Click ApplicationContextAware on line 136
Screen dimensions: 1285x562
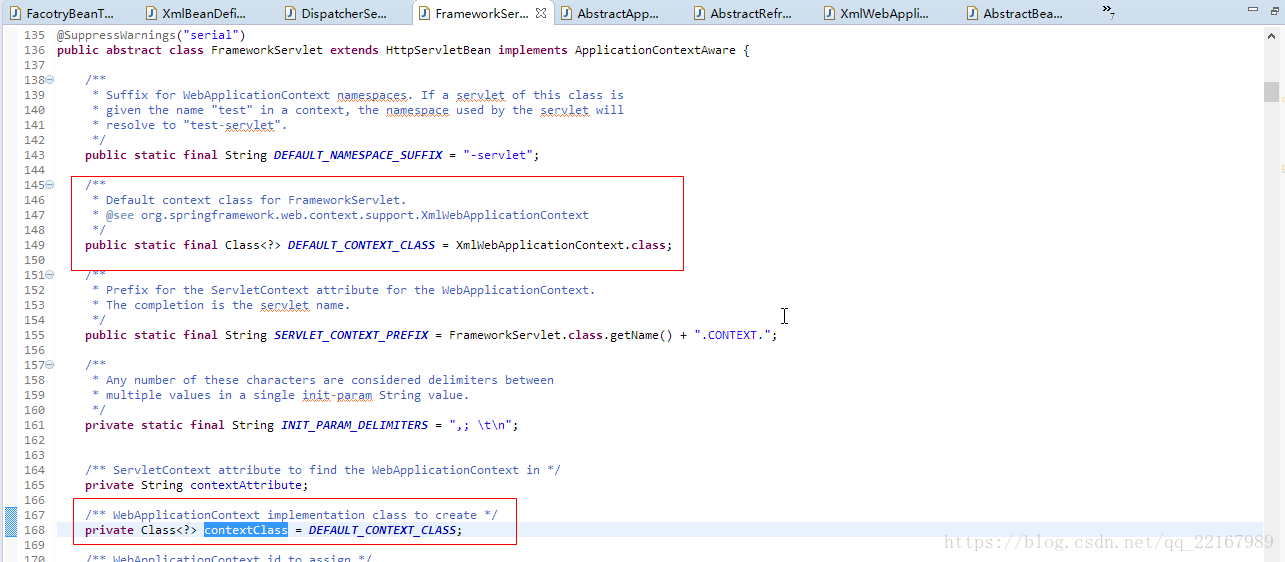tap(656, 50)
